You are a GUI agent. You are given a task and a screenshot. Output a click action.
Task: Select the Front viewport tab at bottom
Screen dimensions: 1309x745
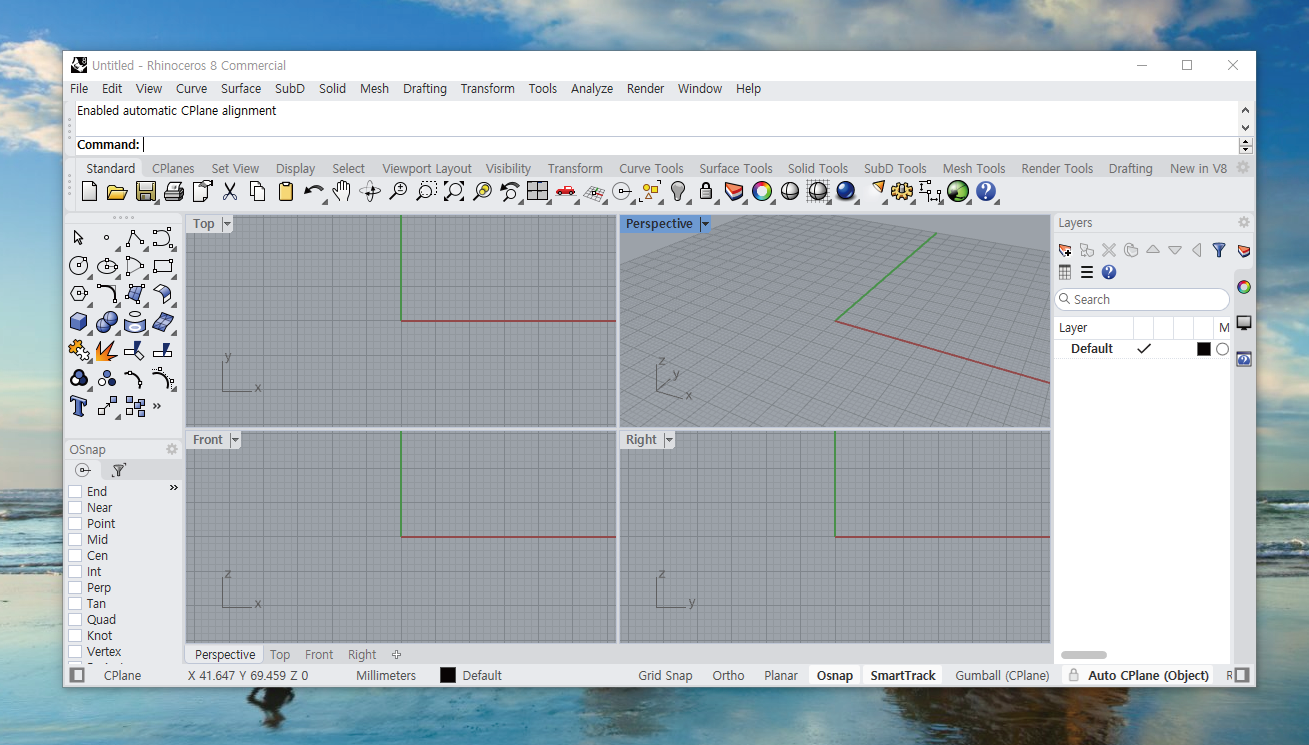(x=319, y=655)
